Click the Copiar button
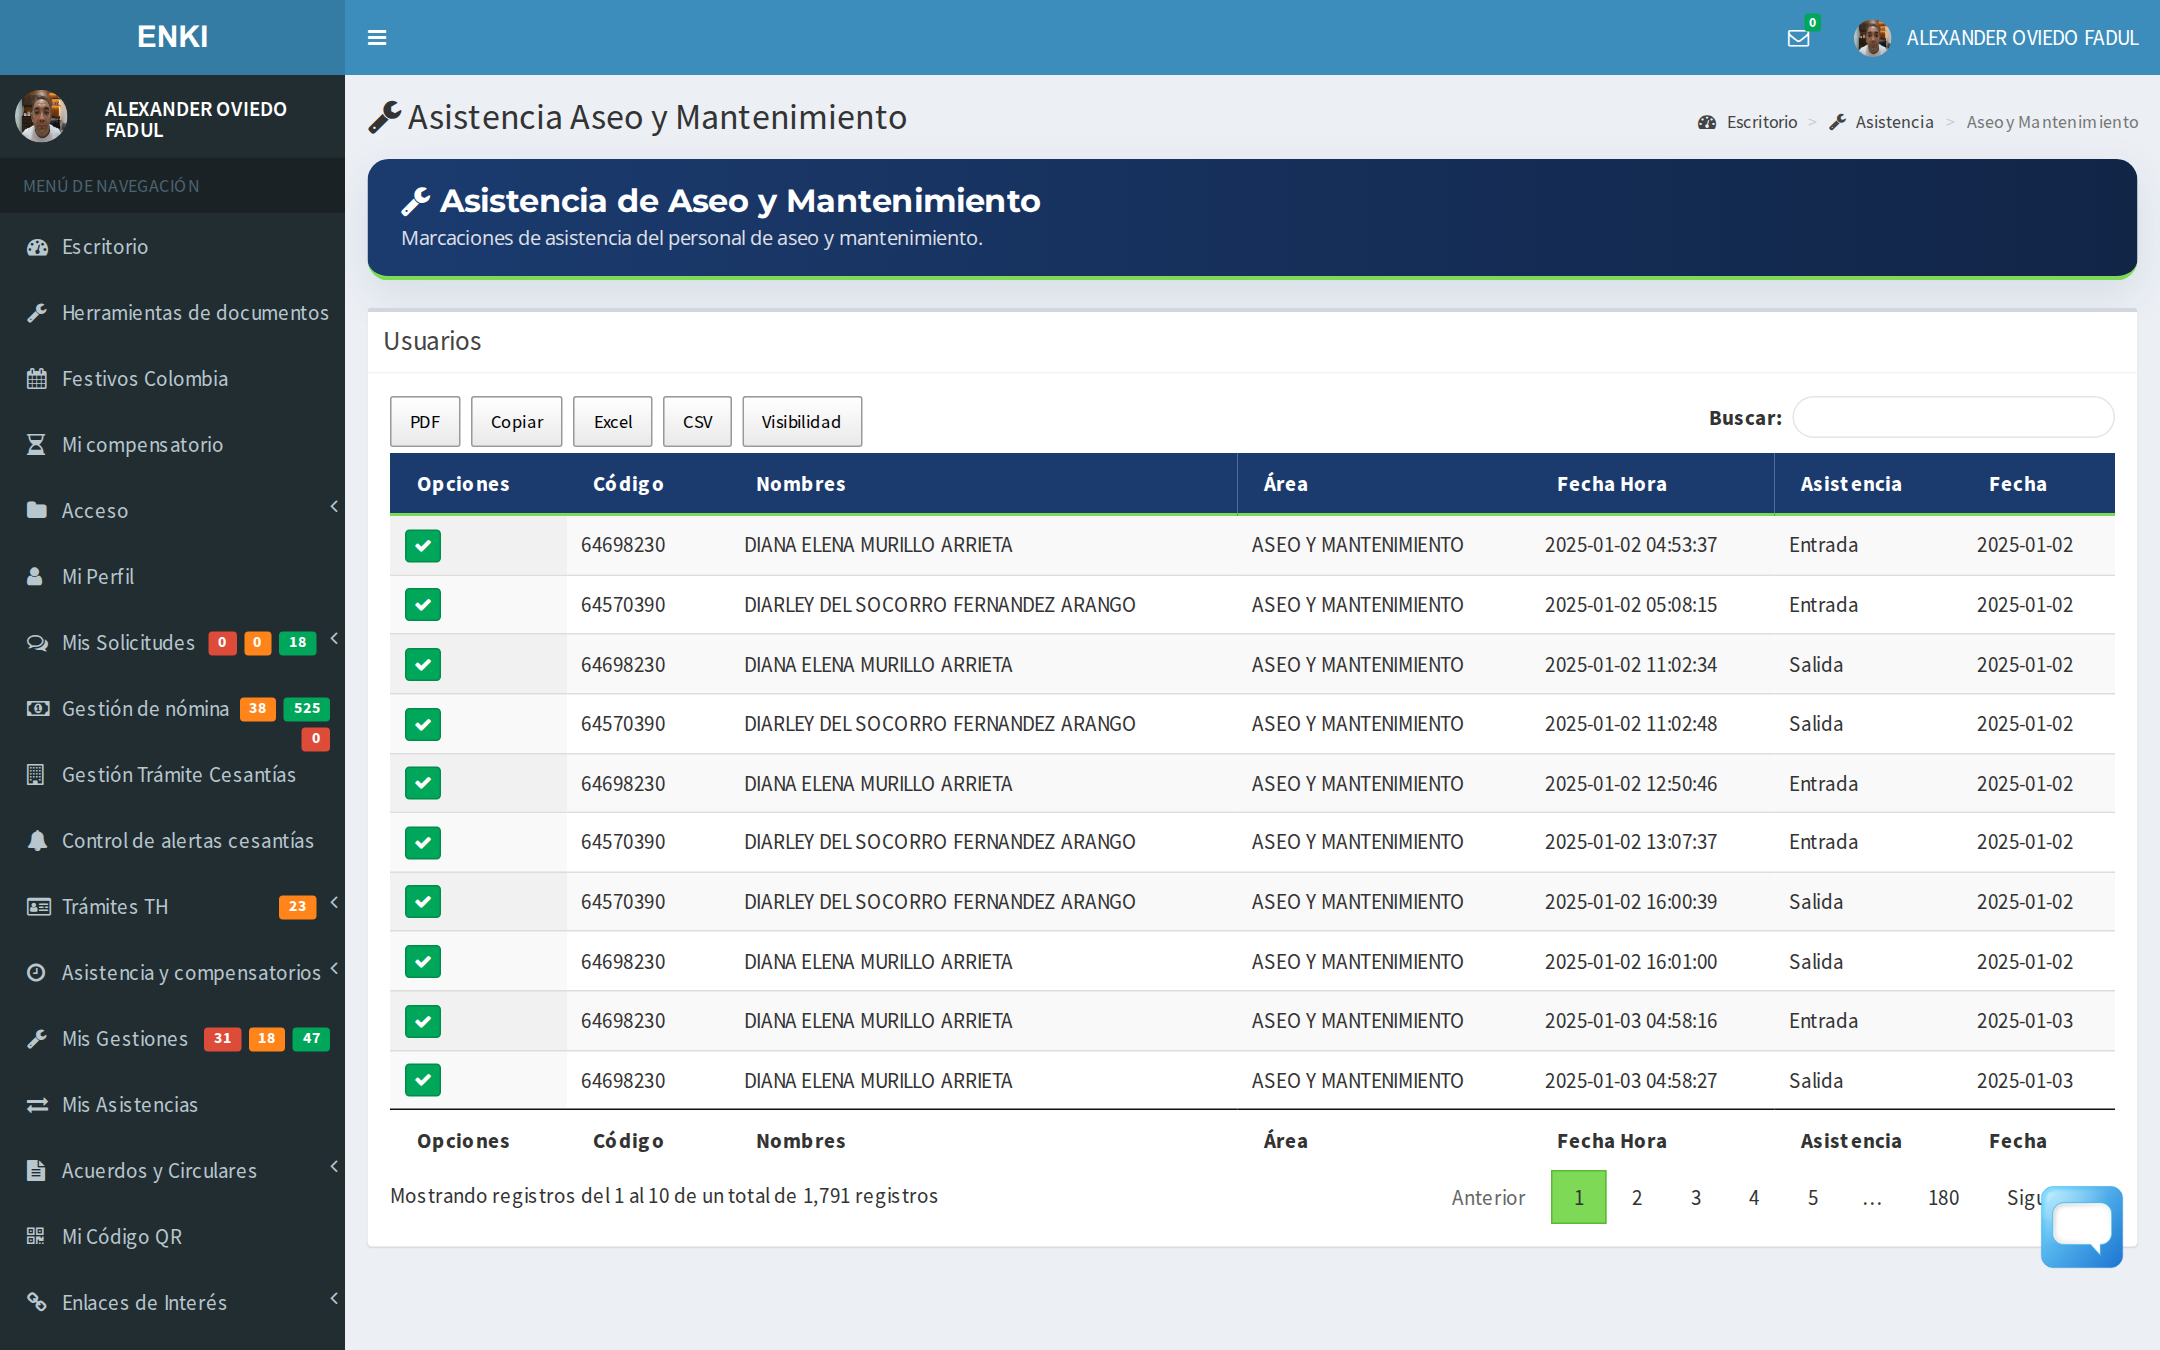Image resolution: width=2160 pixels, height=1350 pixels. [x=517, y=422]
